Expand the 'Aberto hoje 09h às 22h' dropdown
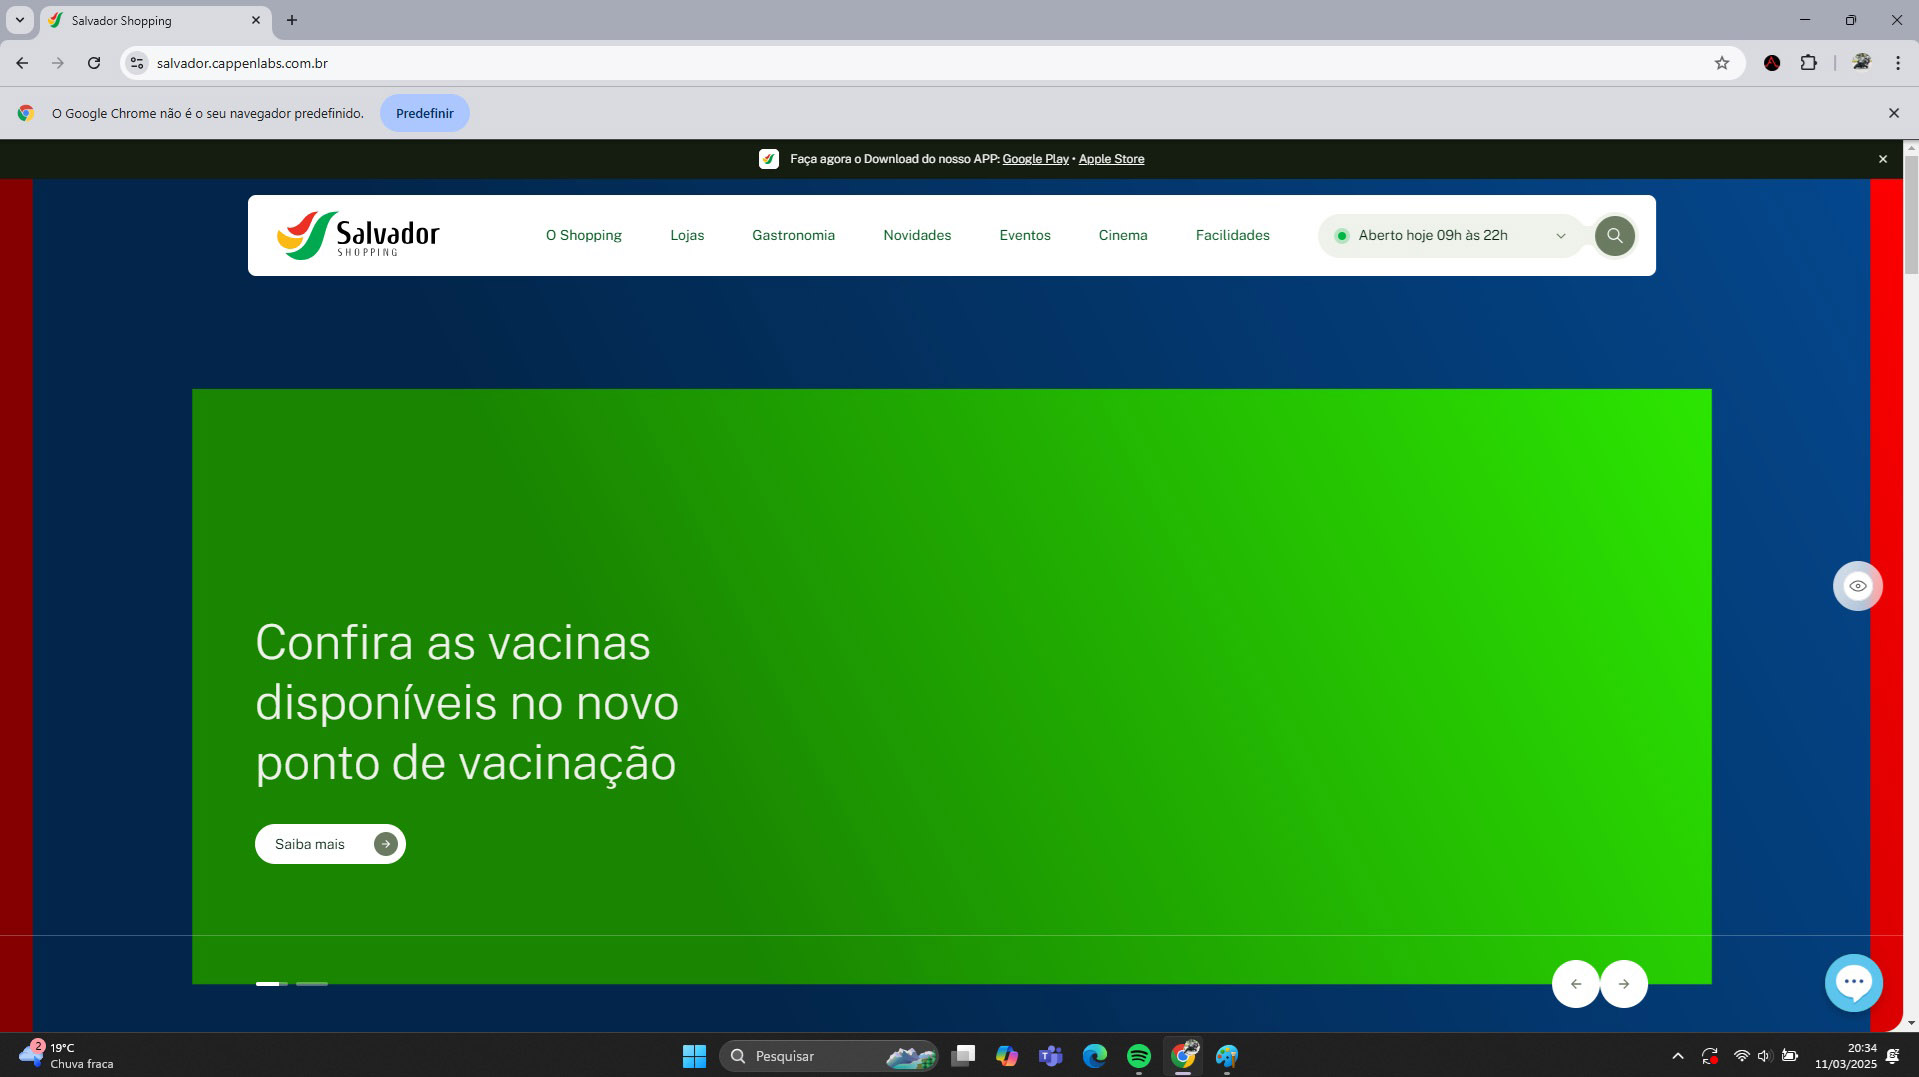Screen dimensions: 1919x1077 tap(1450, 236)
